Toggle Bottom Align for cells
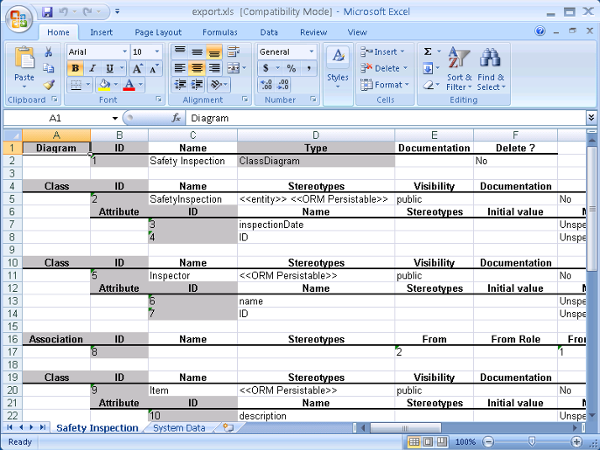600x450 pixels. (x=215, y=52)
